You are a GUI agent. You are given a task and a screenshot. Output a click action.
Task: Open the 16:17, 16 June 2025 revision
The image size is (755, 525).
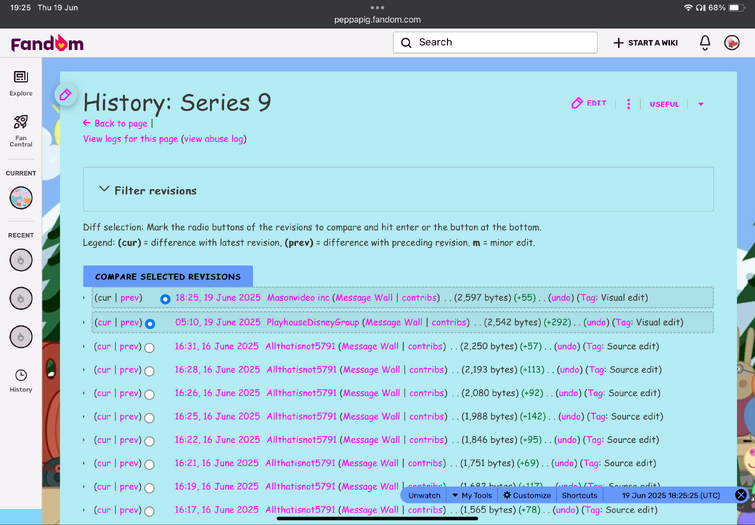coord(216,510)
